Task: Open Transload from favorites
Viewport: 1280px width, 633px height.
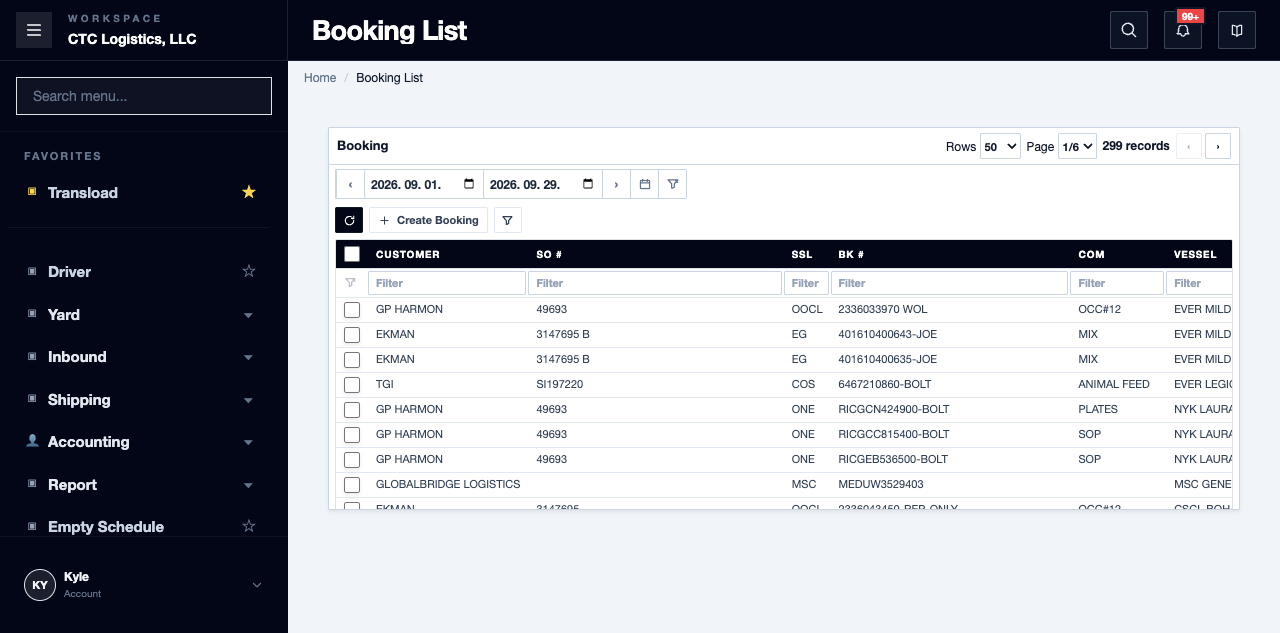Action: 83,192
